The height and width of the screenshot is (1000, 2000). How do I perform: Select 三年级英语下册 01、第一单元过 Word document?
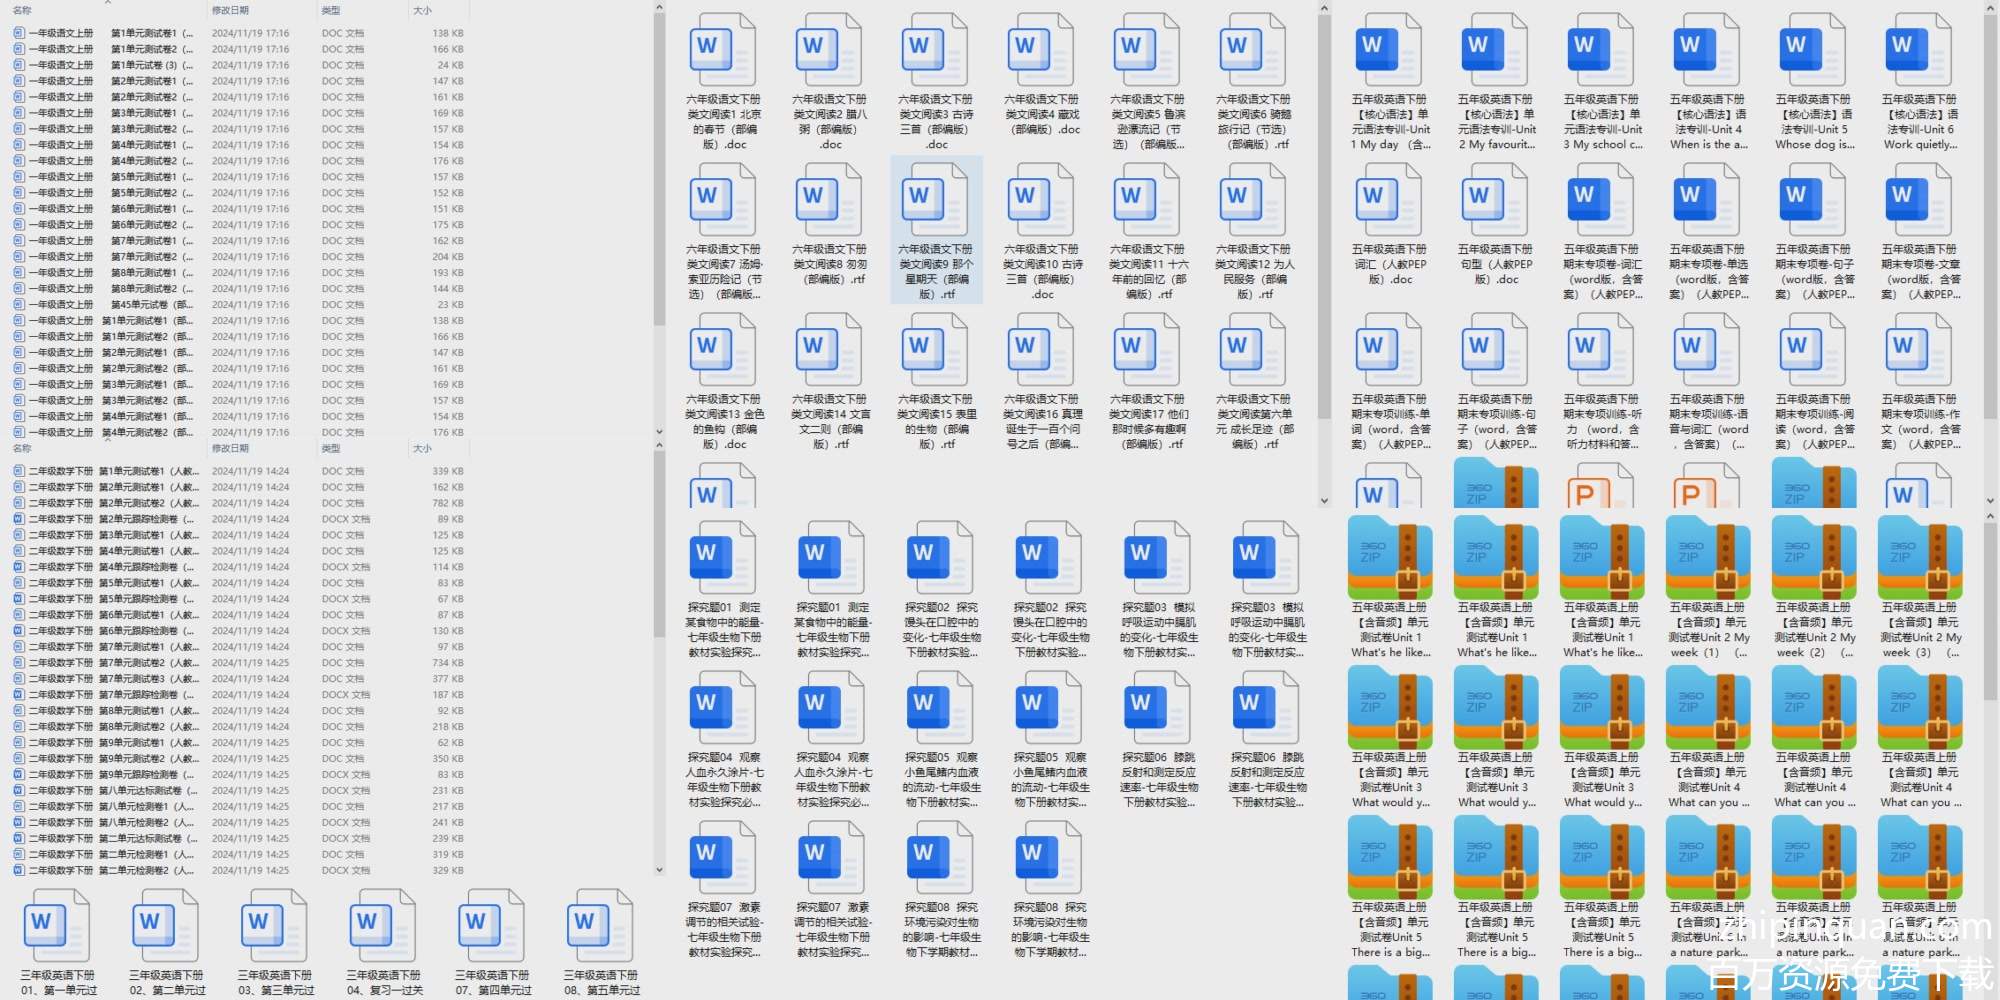pyautogui.click(x=58, y=928)
